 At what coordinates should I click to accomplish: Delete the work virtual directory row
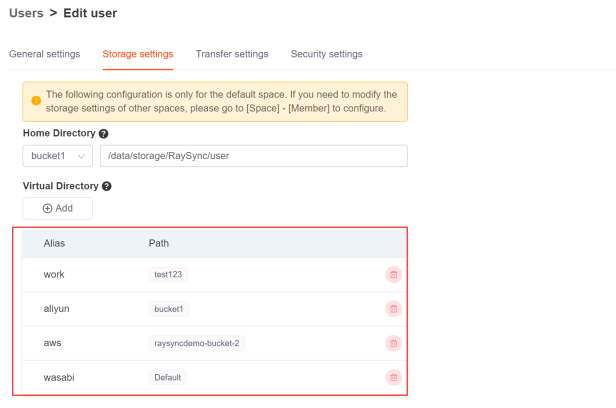(x=393, y=274)
